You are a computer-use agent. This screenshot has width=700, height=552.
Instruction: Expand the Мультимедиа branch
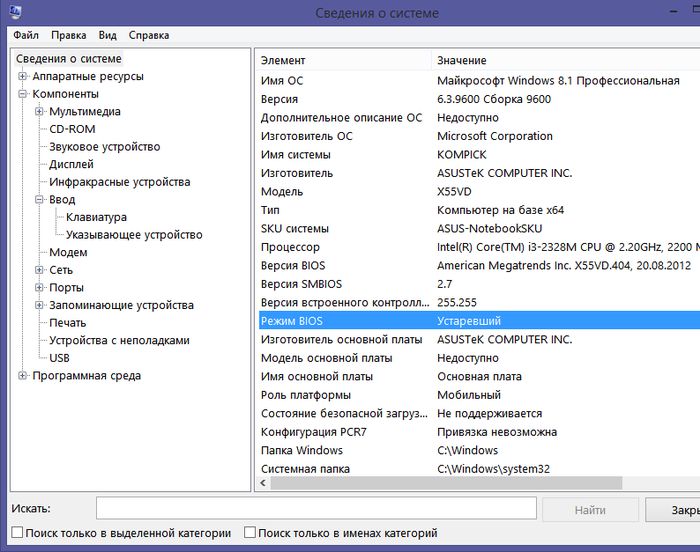[x=40, y=112]
